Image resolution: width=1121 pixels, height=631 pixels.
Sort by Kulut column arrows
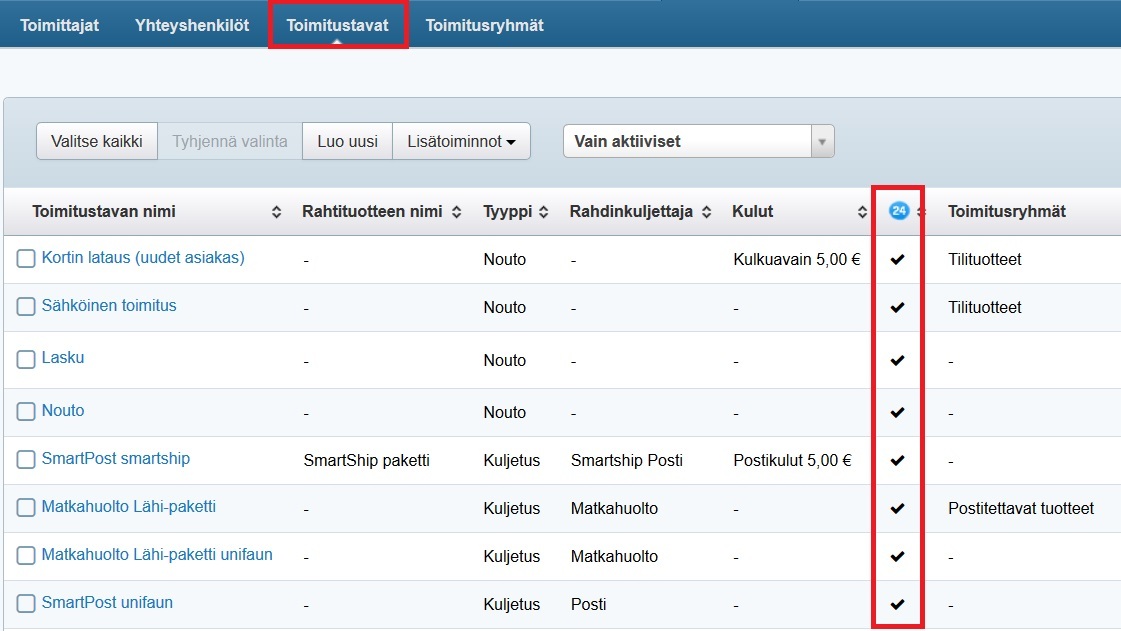tap(862, 212)
